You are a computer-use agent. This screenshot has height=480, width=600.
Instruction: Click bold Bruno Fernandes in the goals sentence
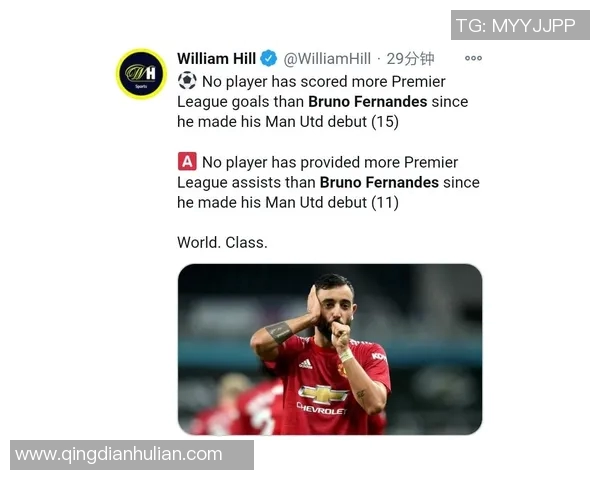[368, 101]
